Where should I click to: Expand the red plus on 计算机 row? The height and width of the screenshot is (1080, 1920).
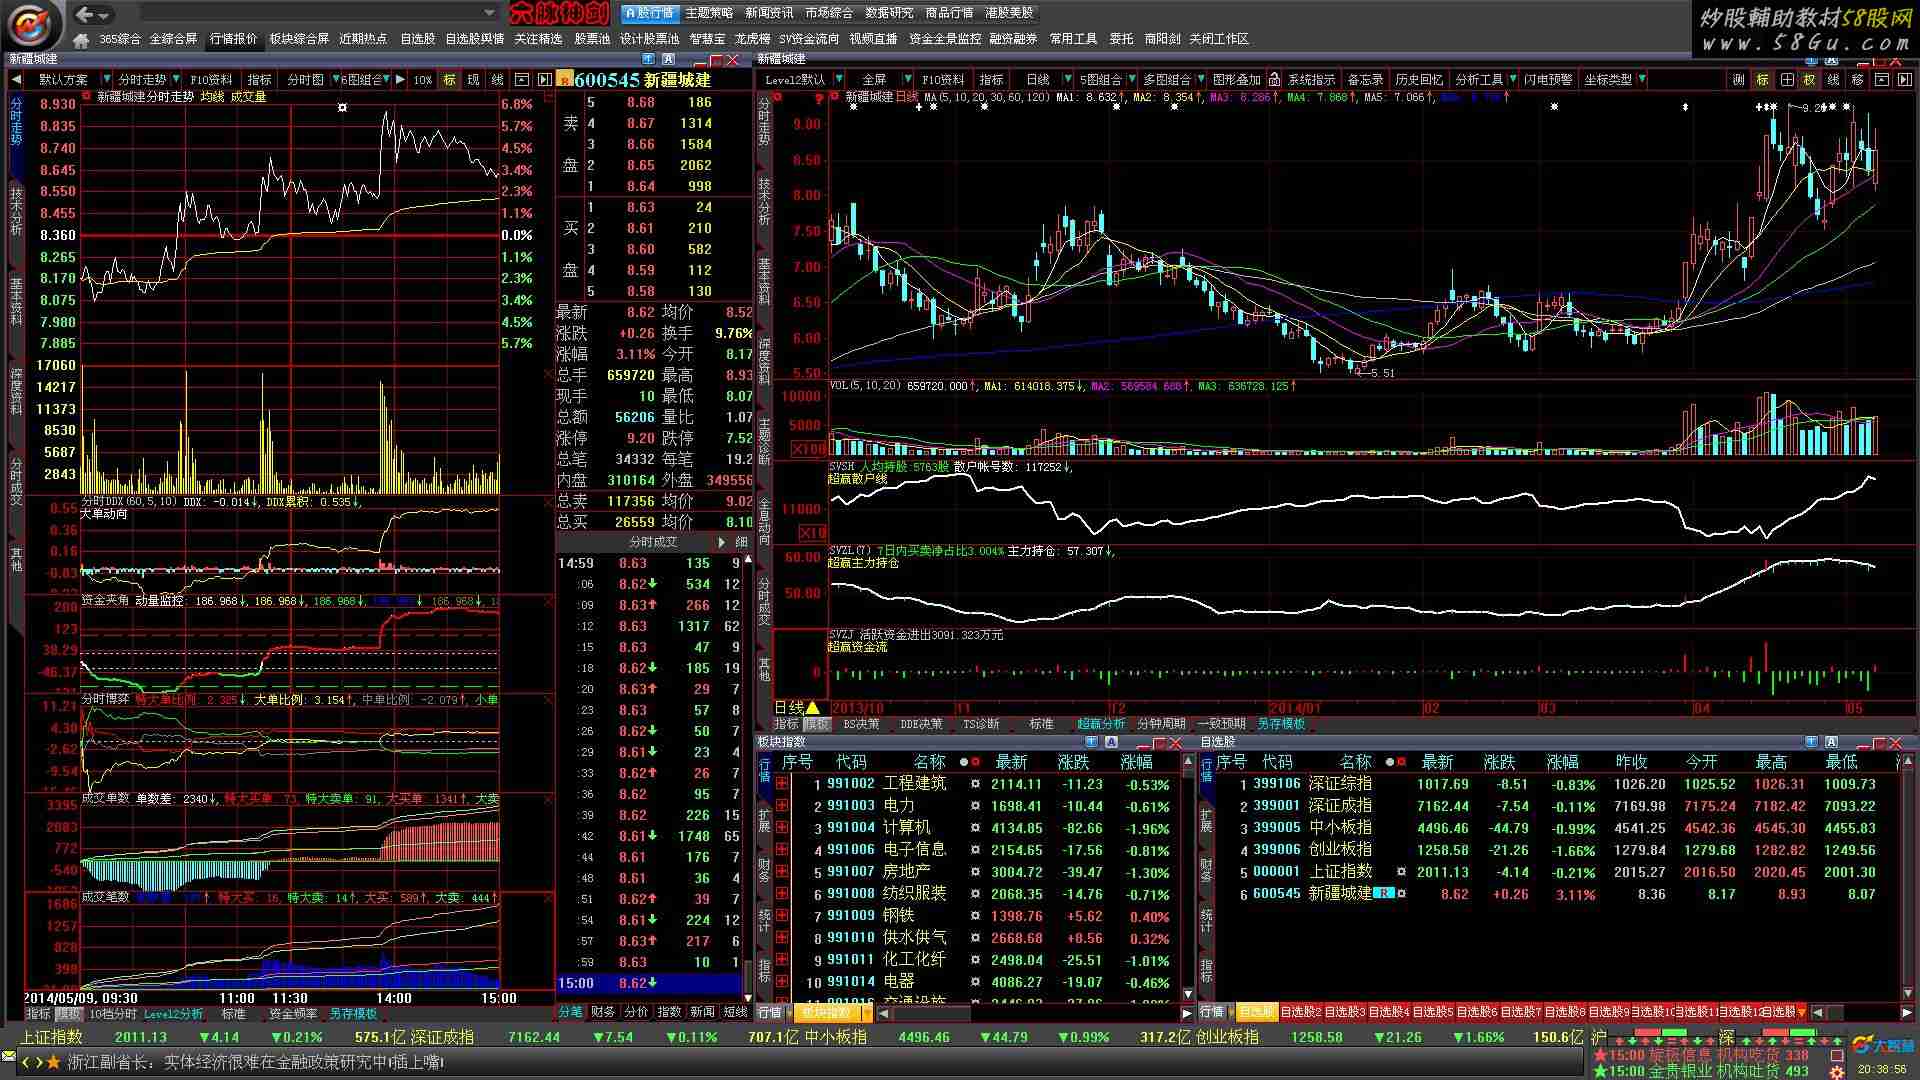782,828
